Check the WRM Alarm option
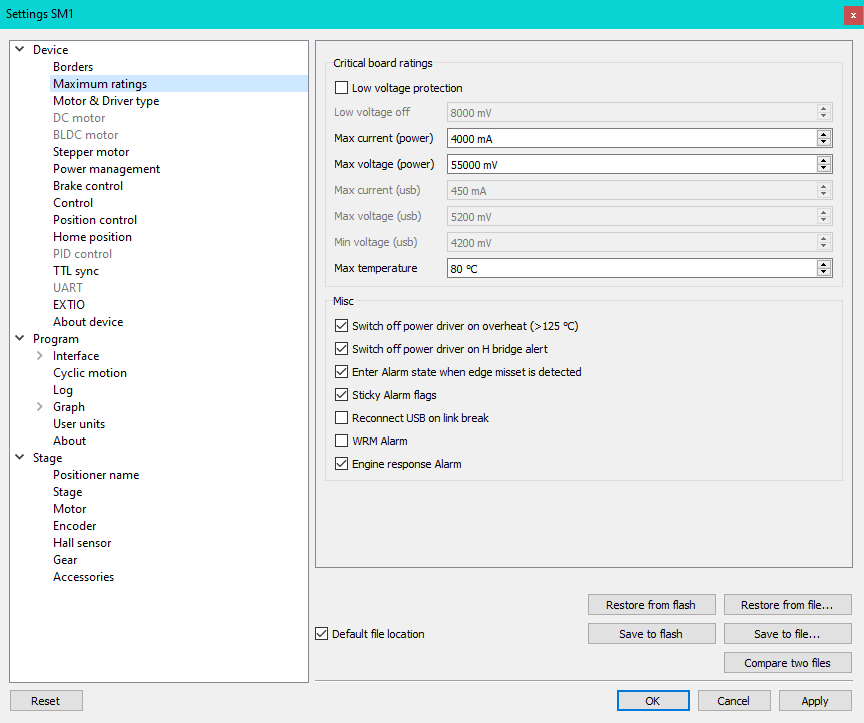The height and width of the screenshot is (723, 864). coord(342,441)
